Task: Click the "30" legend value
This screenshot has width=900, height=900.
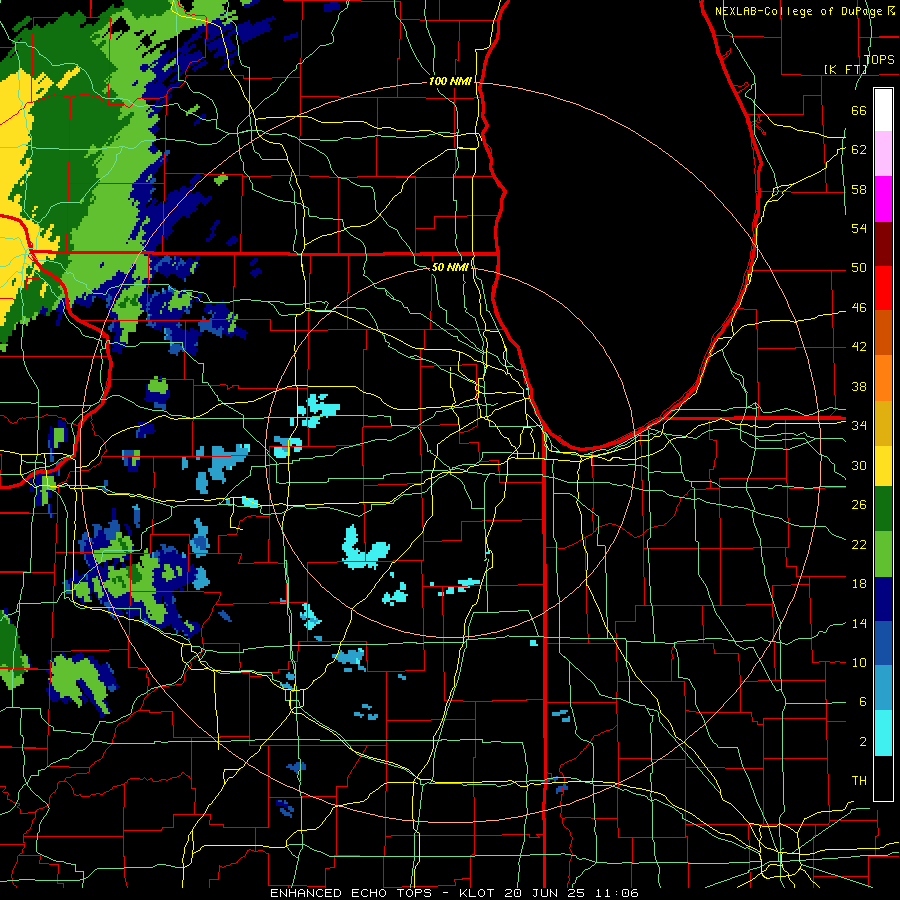Action: pos(859,465)
